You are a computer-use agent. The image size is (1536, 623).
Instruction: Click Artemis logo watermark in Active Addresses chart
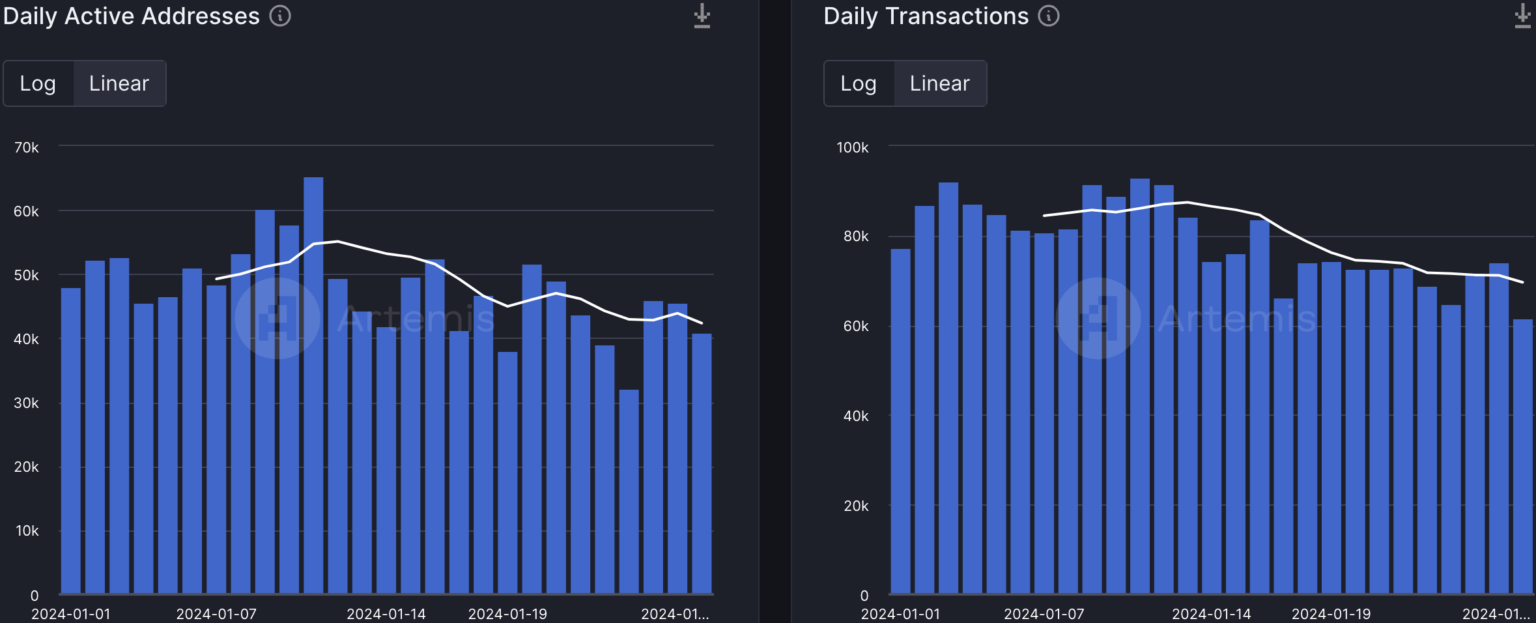[x=277, y=319]
